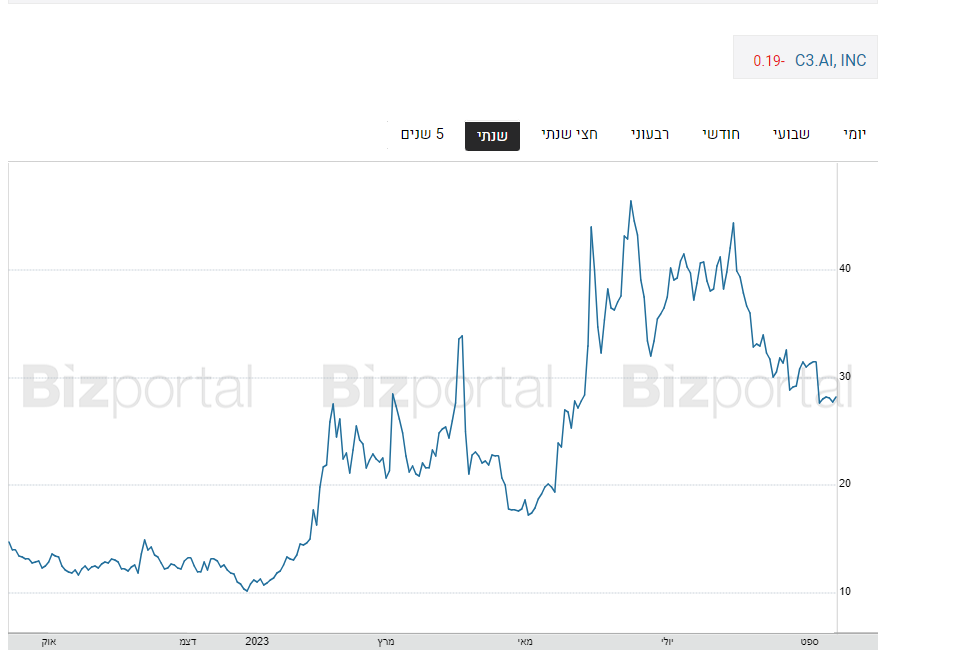The image size is (960, 661).
Task: Click the ספט month axis label
Action: (809, 641)
